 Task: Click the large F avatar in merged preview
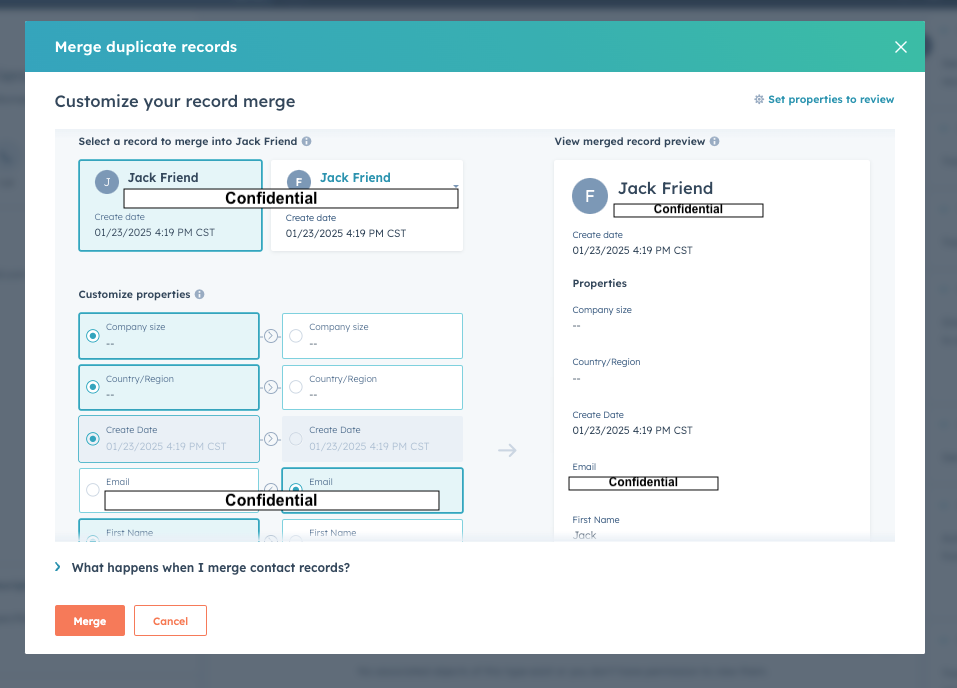coord(590,196)
